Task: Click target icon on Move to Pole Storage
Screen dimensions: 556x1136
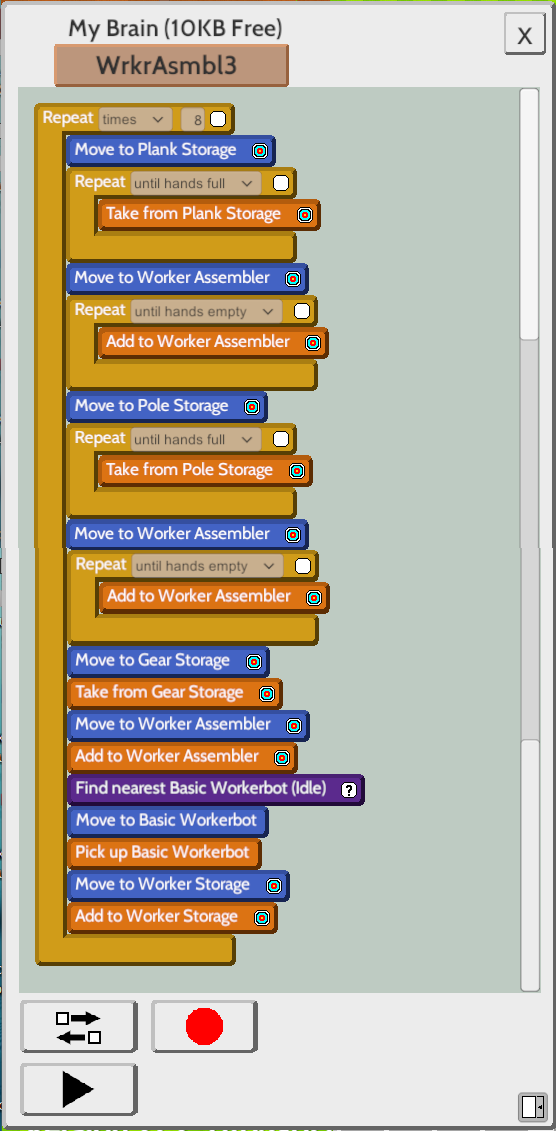Action: coord(252,406)
